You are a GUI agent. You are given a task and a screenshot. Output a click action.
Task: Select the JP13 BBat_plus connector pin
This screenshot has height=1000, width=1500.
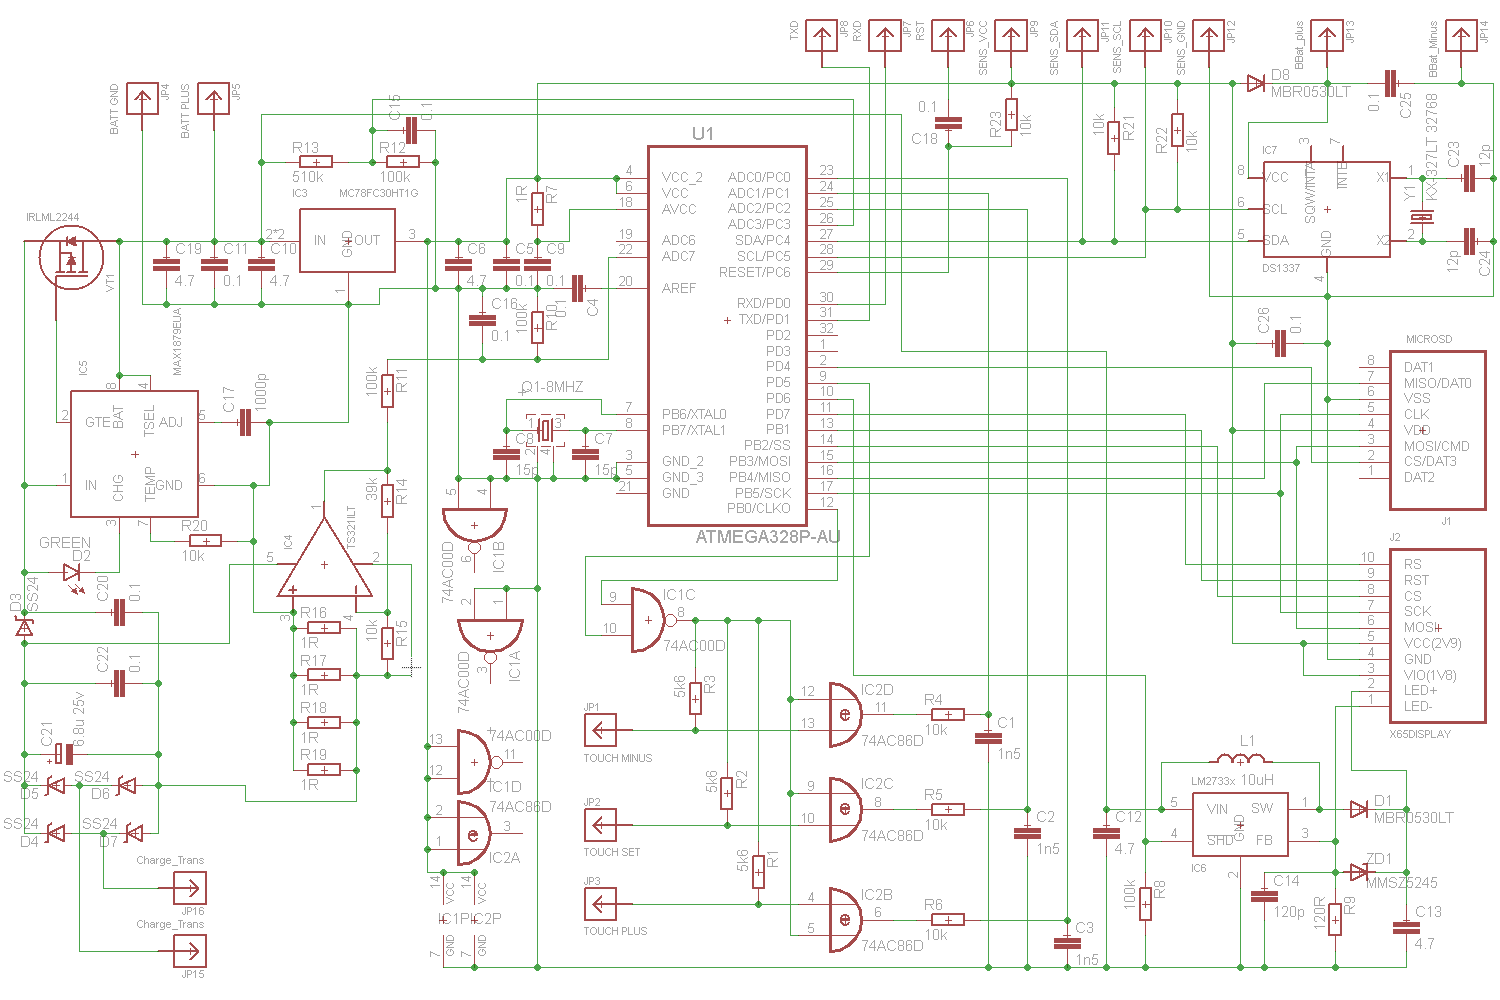pos(1327,37)
